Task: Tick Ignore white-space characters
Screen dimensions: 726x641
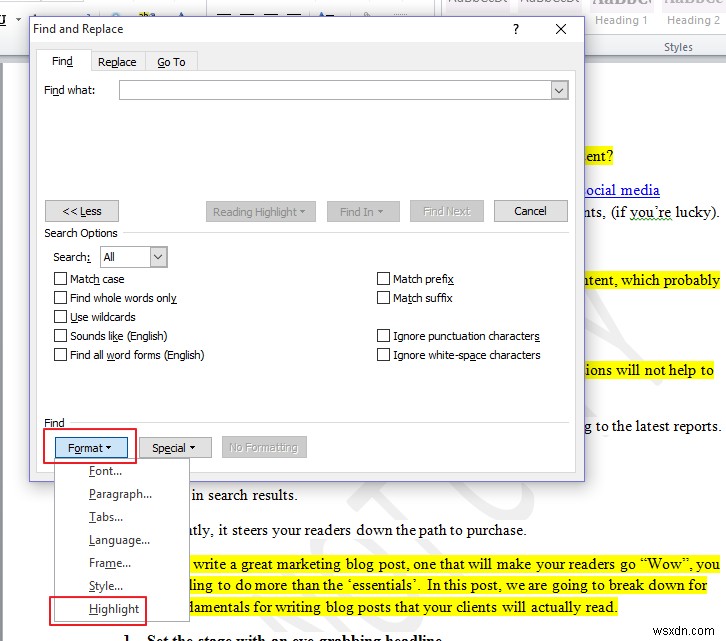Action: click(383, 355)
